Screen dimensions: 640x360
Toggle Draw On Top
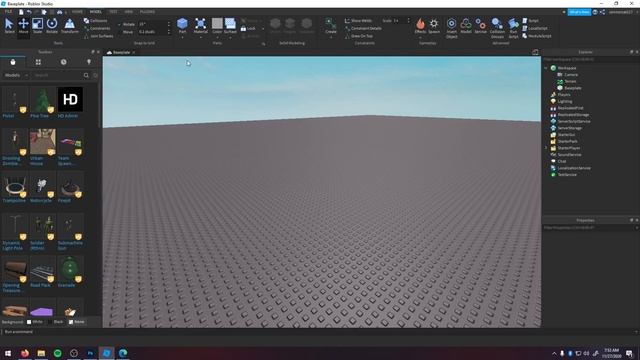(359, 36)
